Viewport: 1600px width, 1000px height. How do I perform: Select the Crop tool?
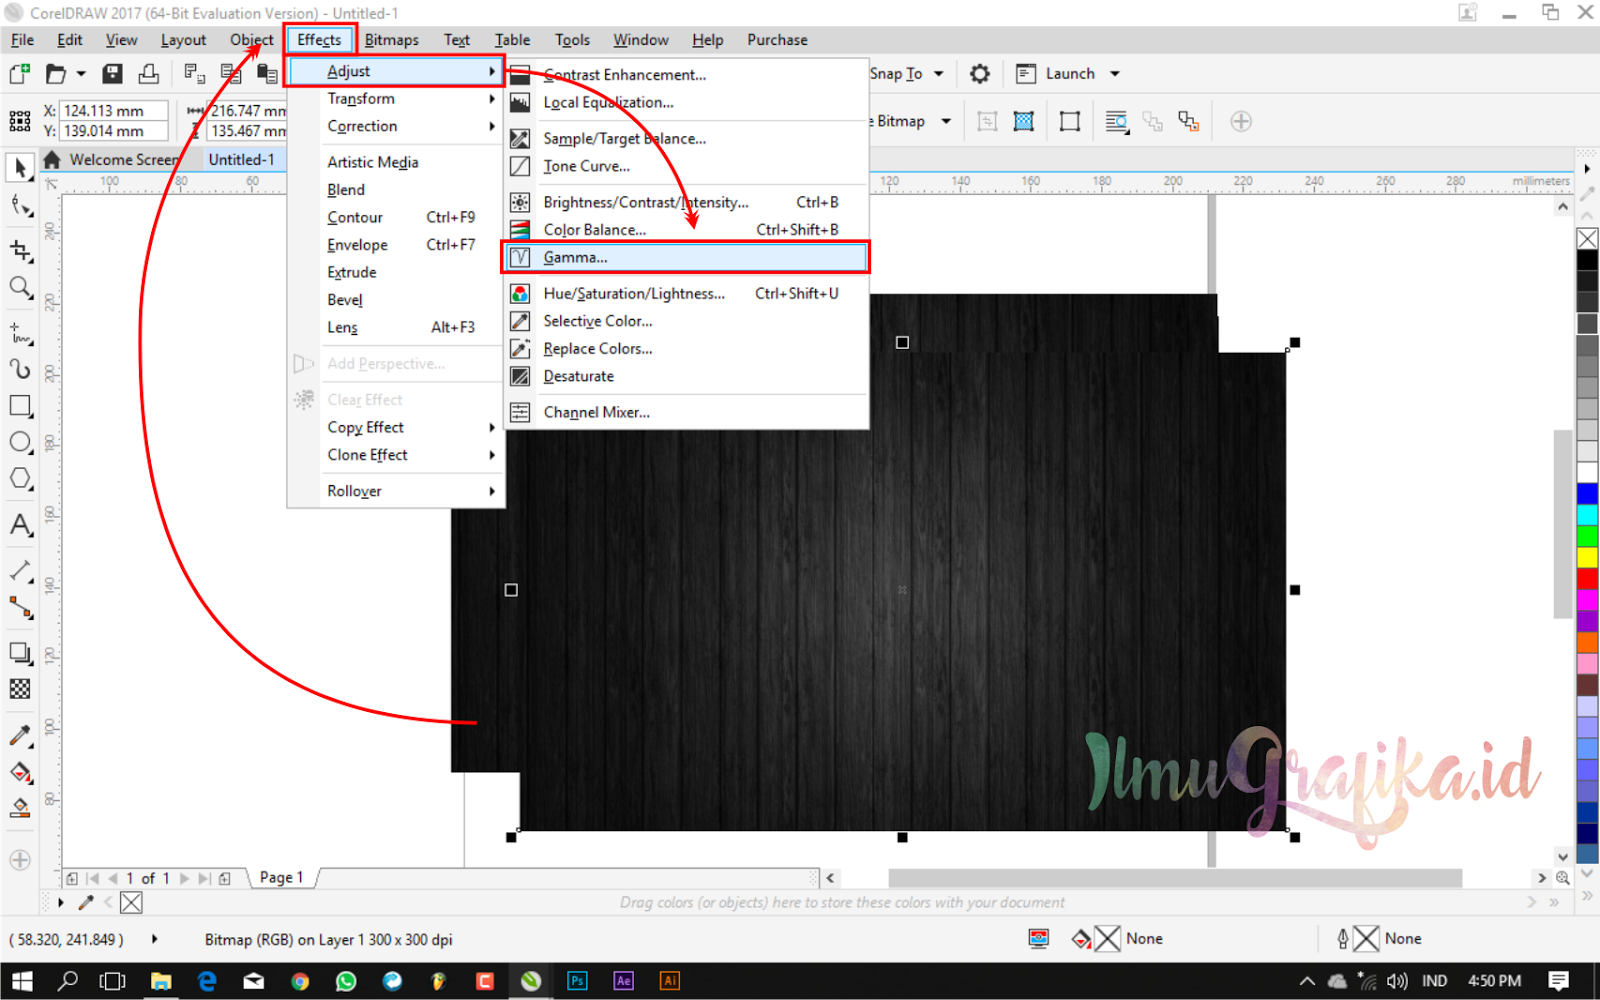(19, 251)
